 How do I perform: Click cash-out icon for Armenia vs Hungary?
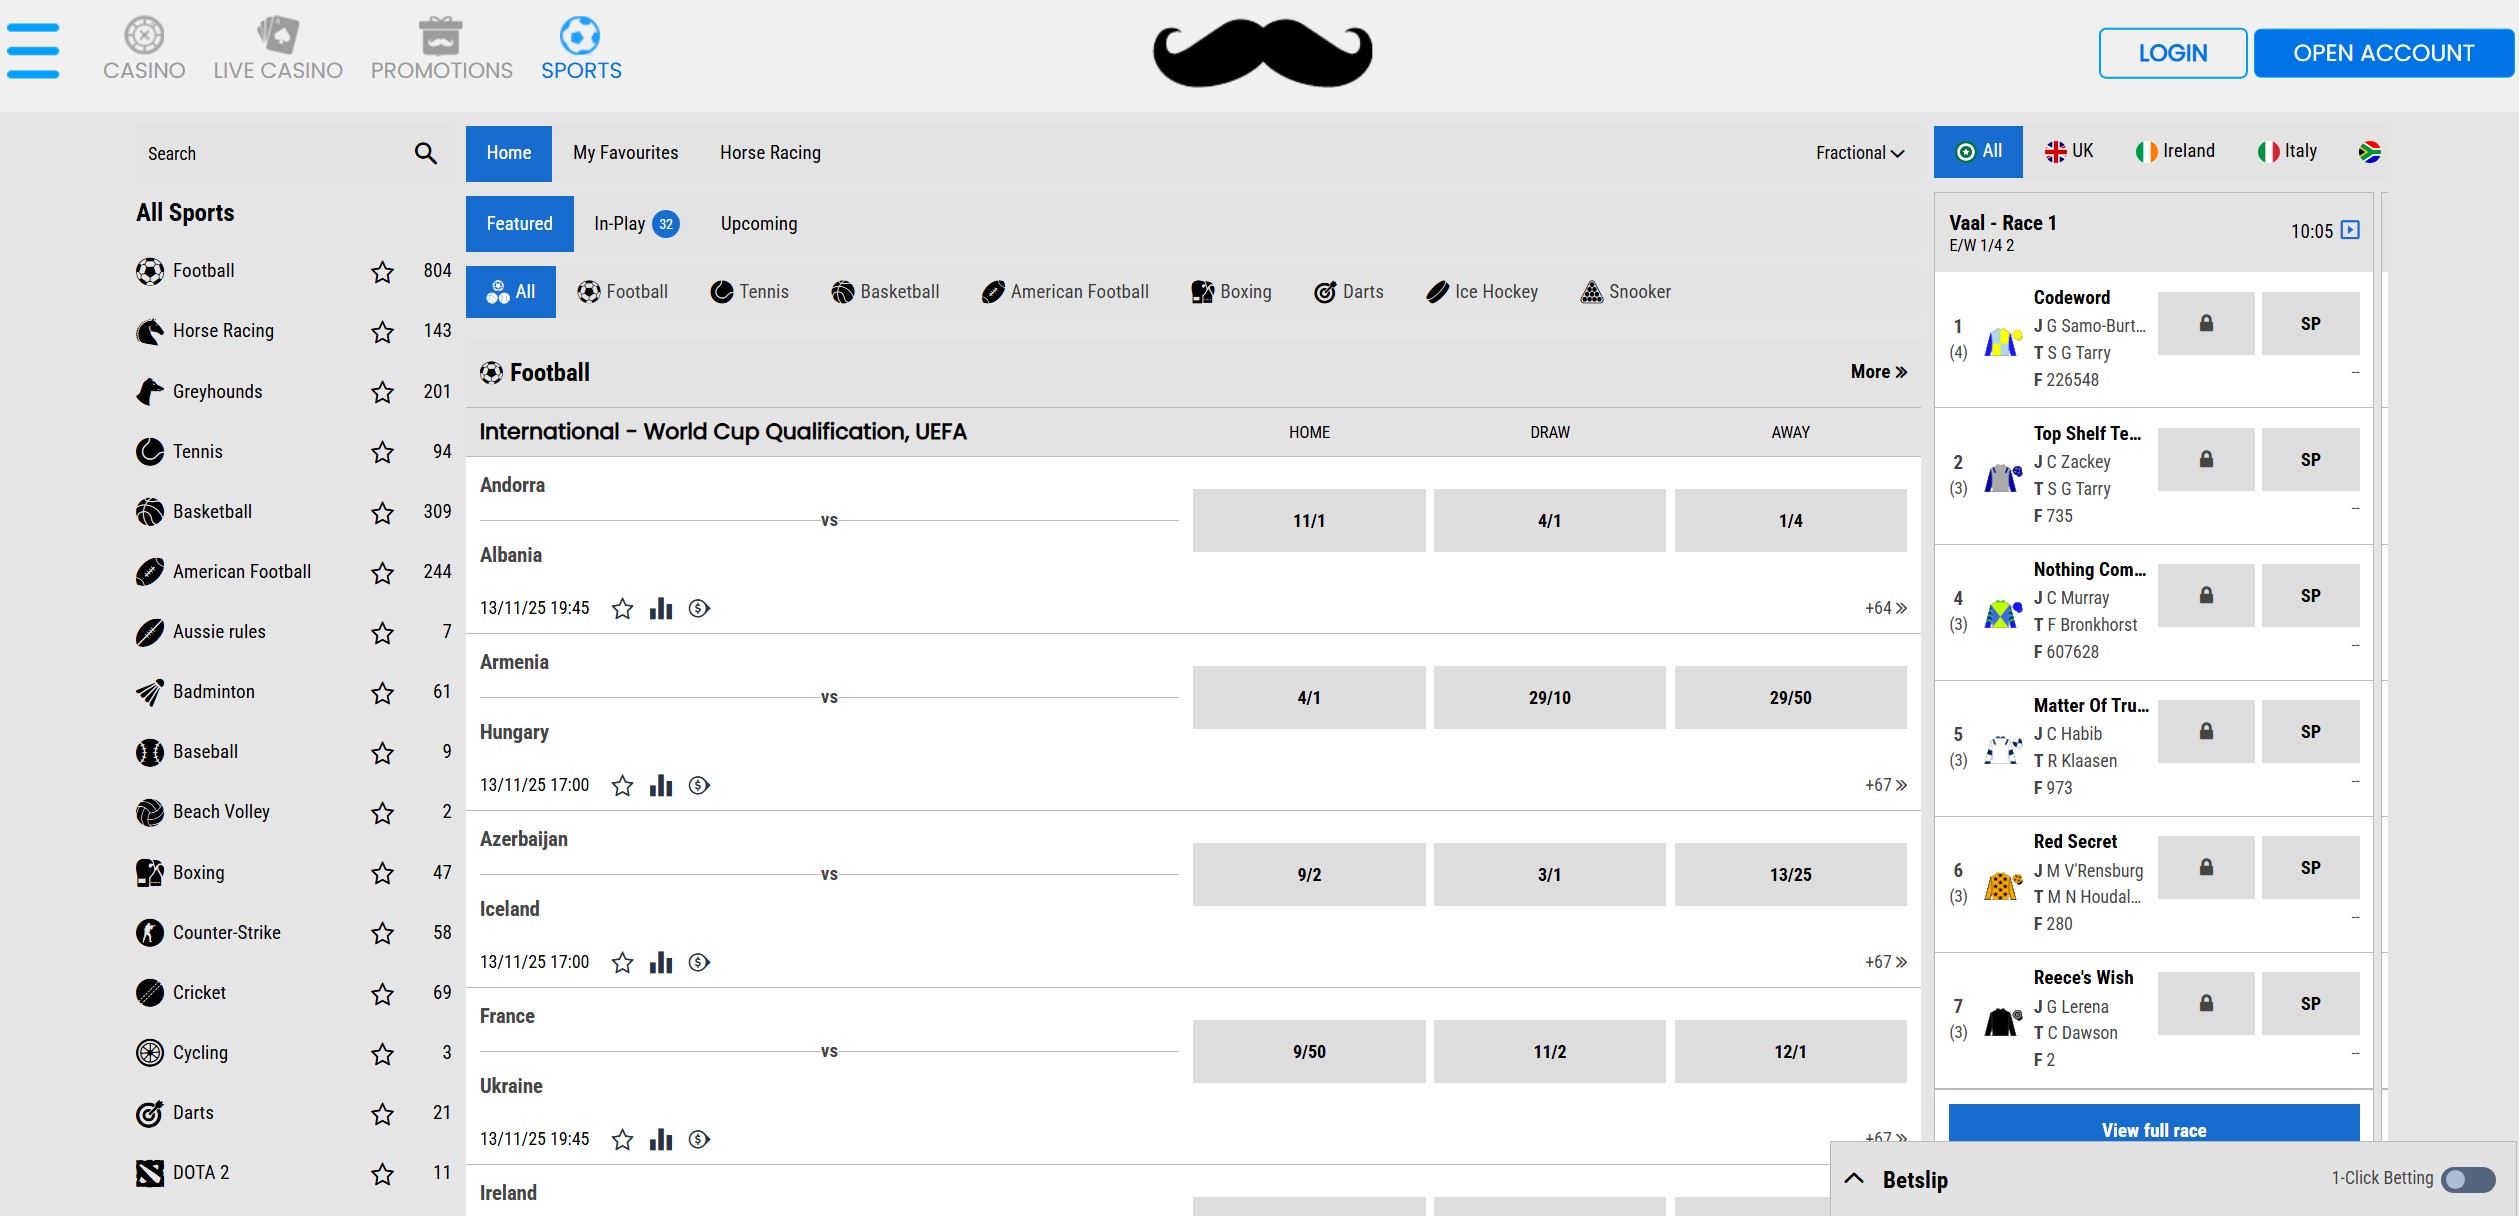699,785
